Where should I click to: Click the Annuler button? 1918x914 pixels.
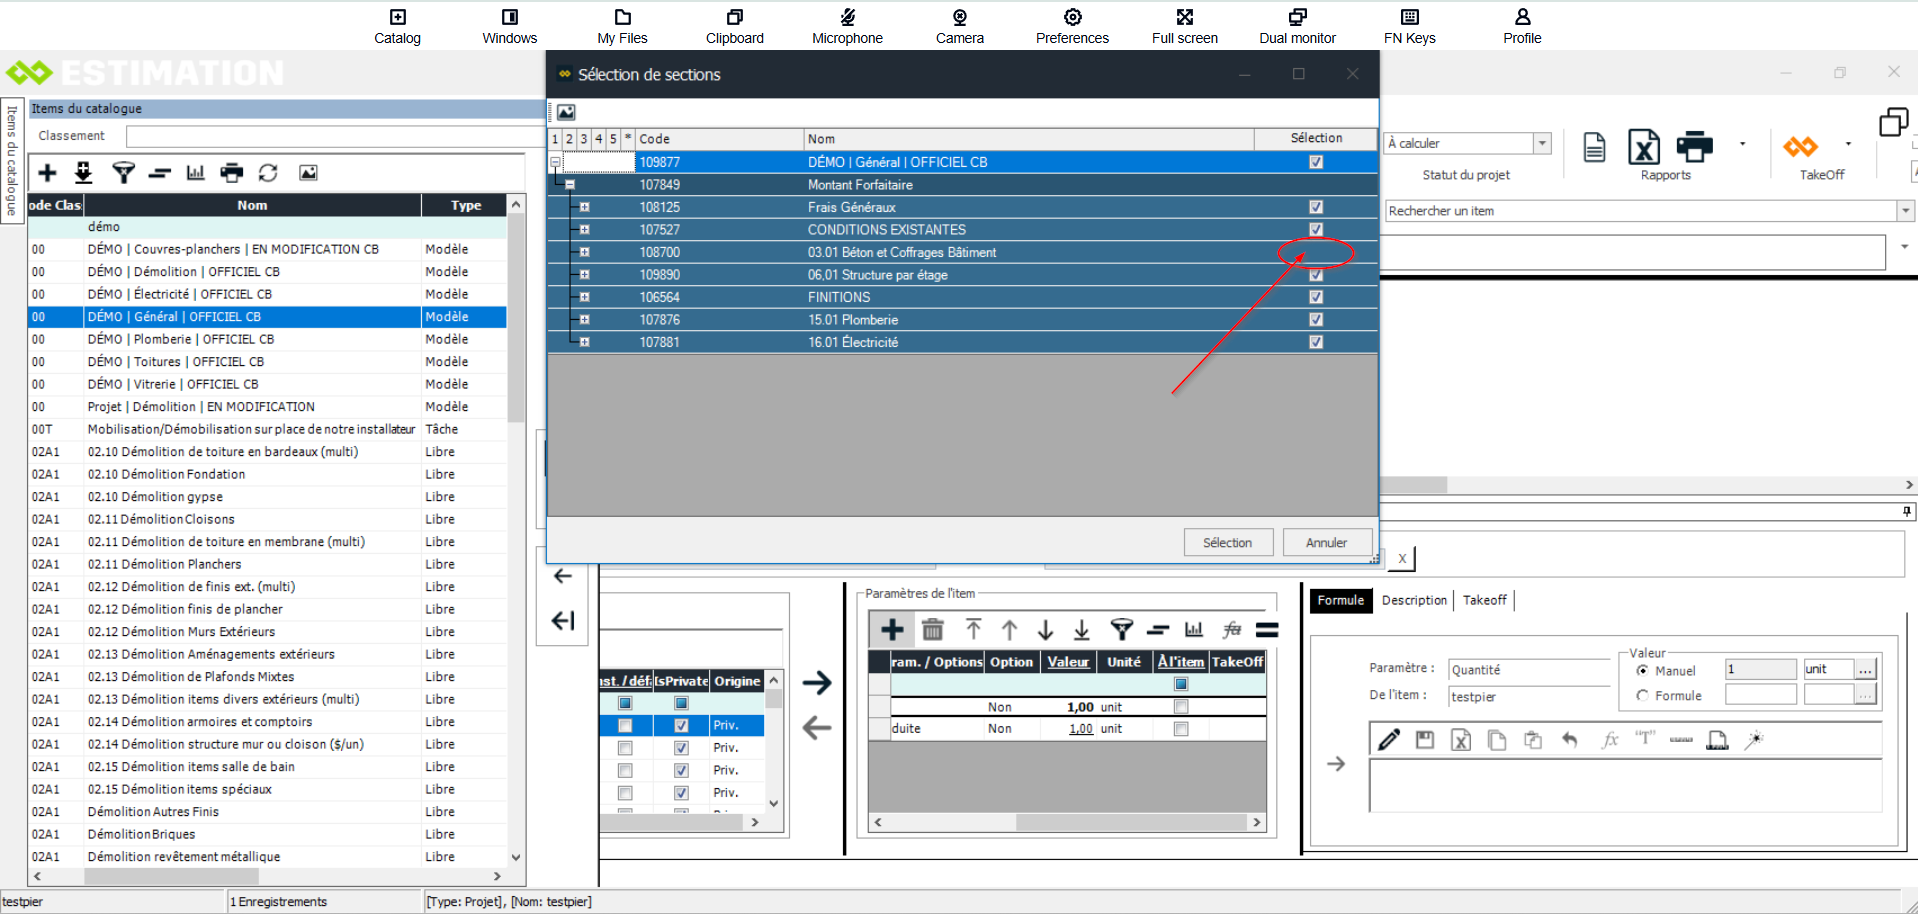pos(1326,543)
